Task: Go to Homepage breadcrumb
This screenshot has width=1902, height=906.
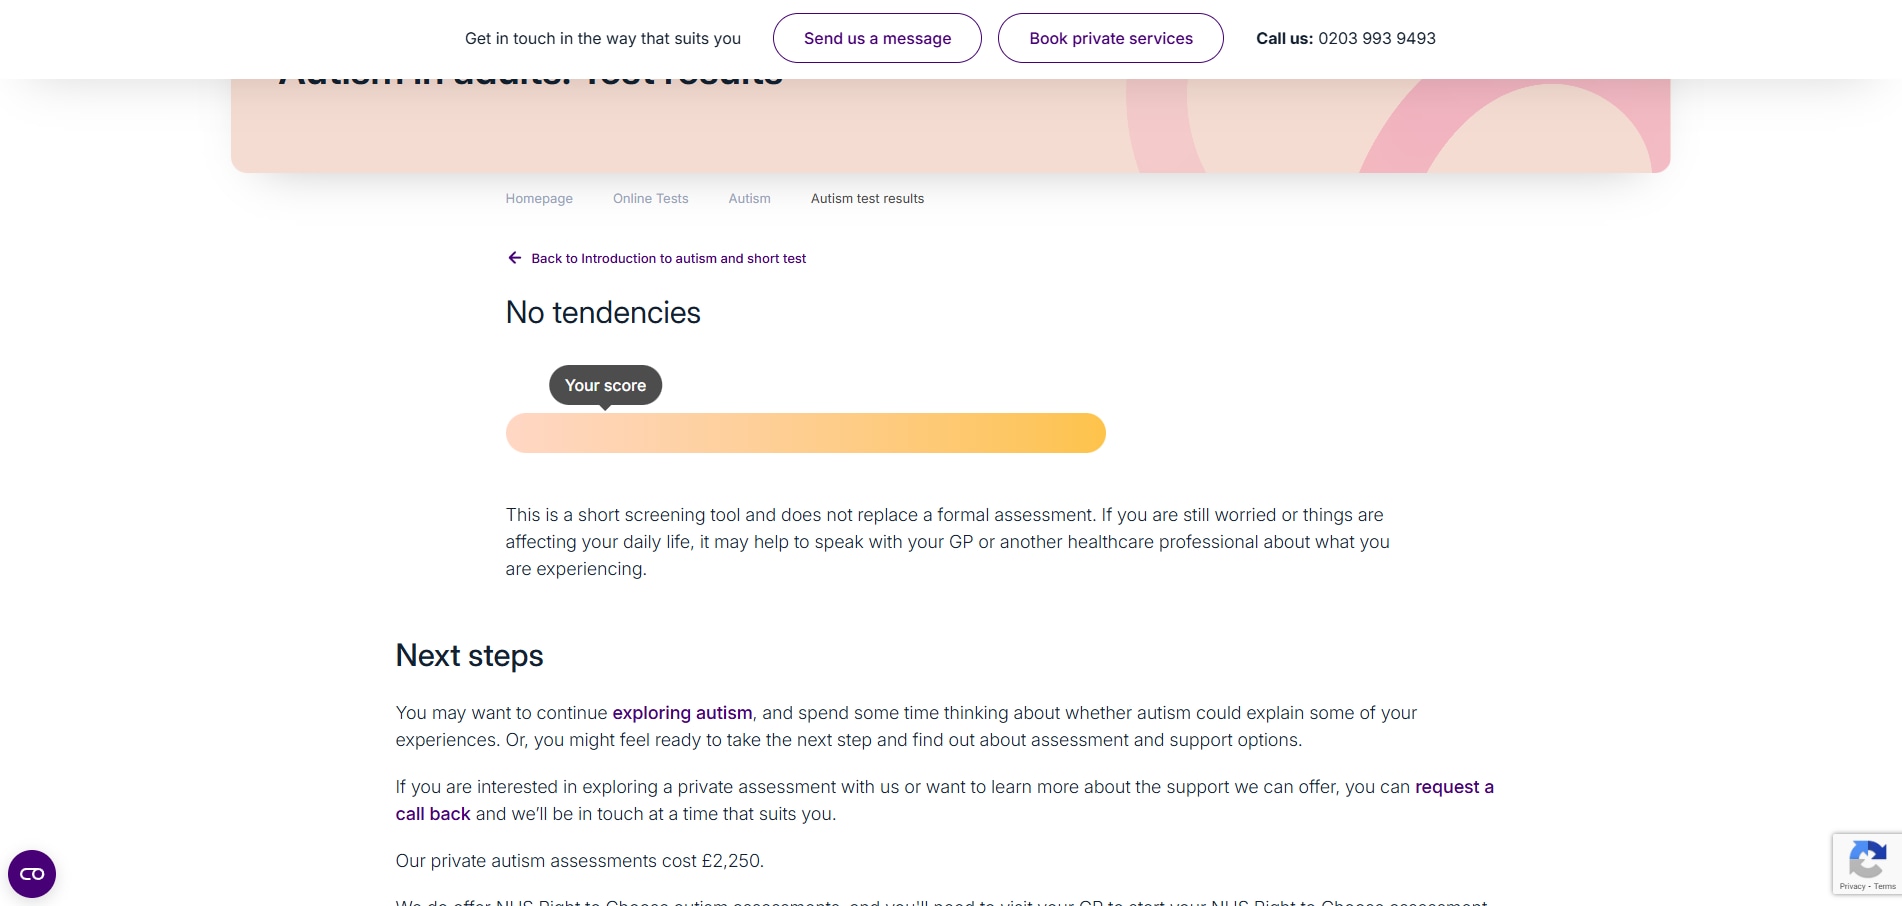Action: tap(539, 199)
